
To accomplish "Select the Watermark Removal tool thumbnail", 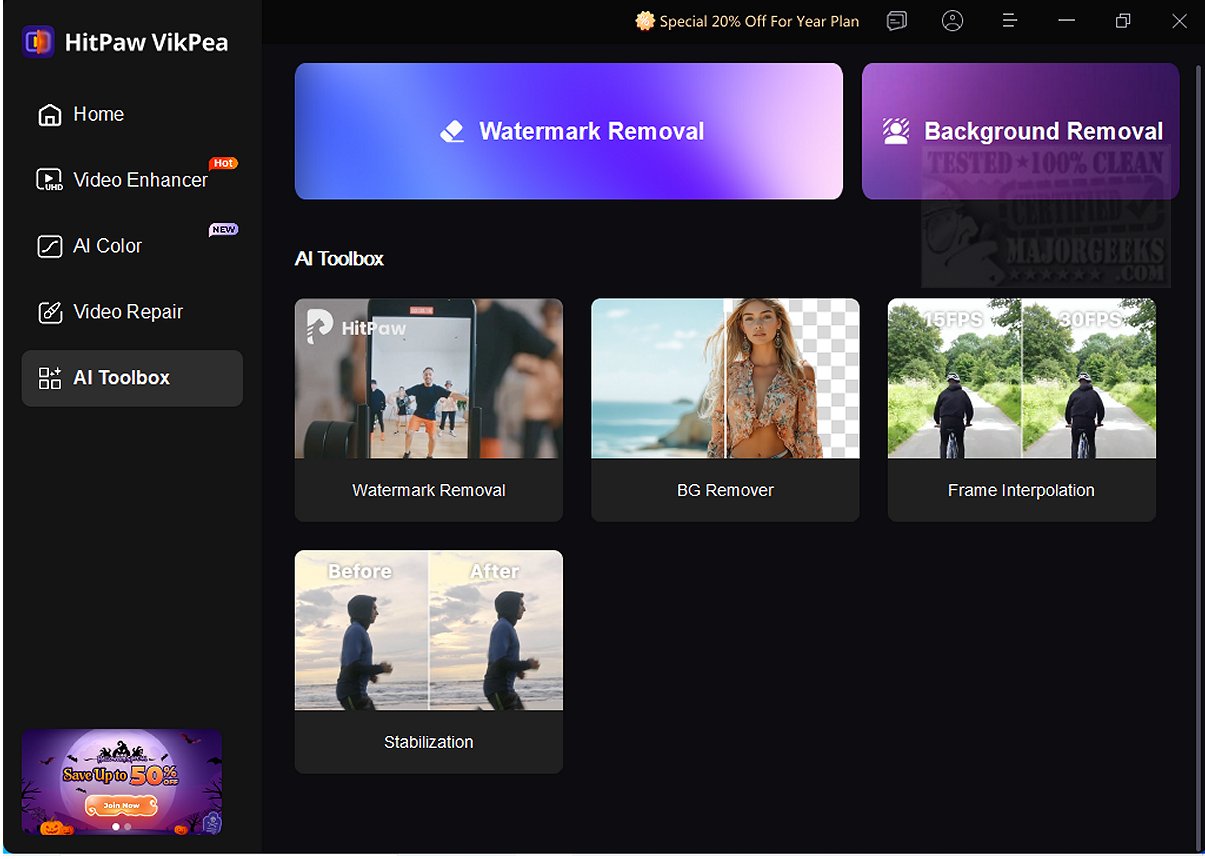I will pos(429,378).
